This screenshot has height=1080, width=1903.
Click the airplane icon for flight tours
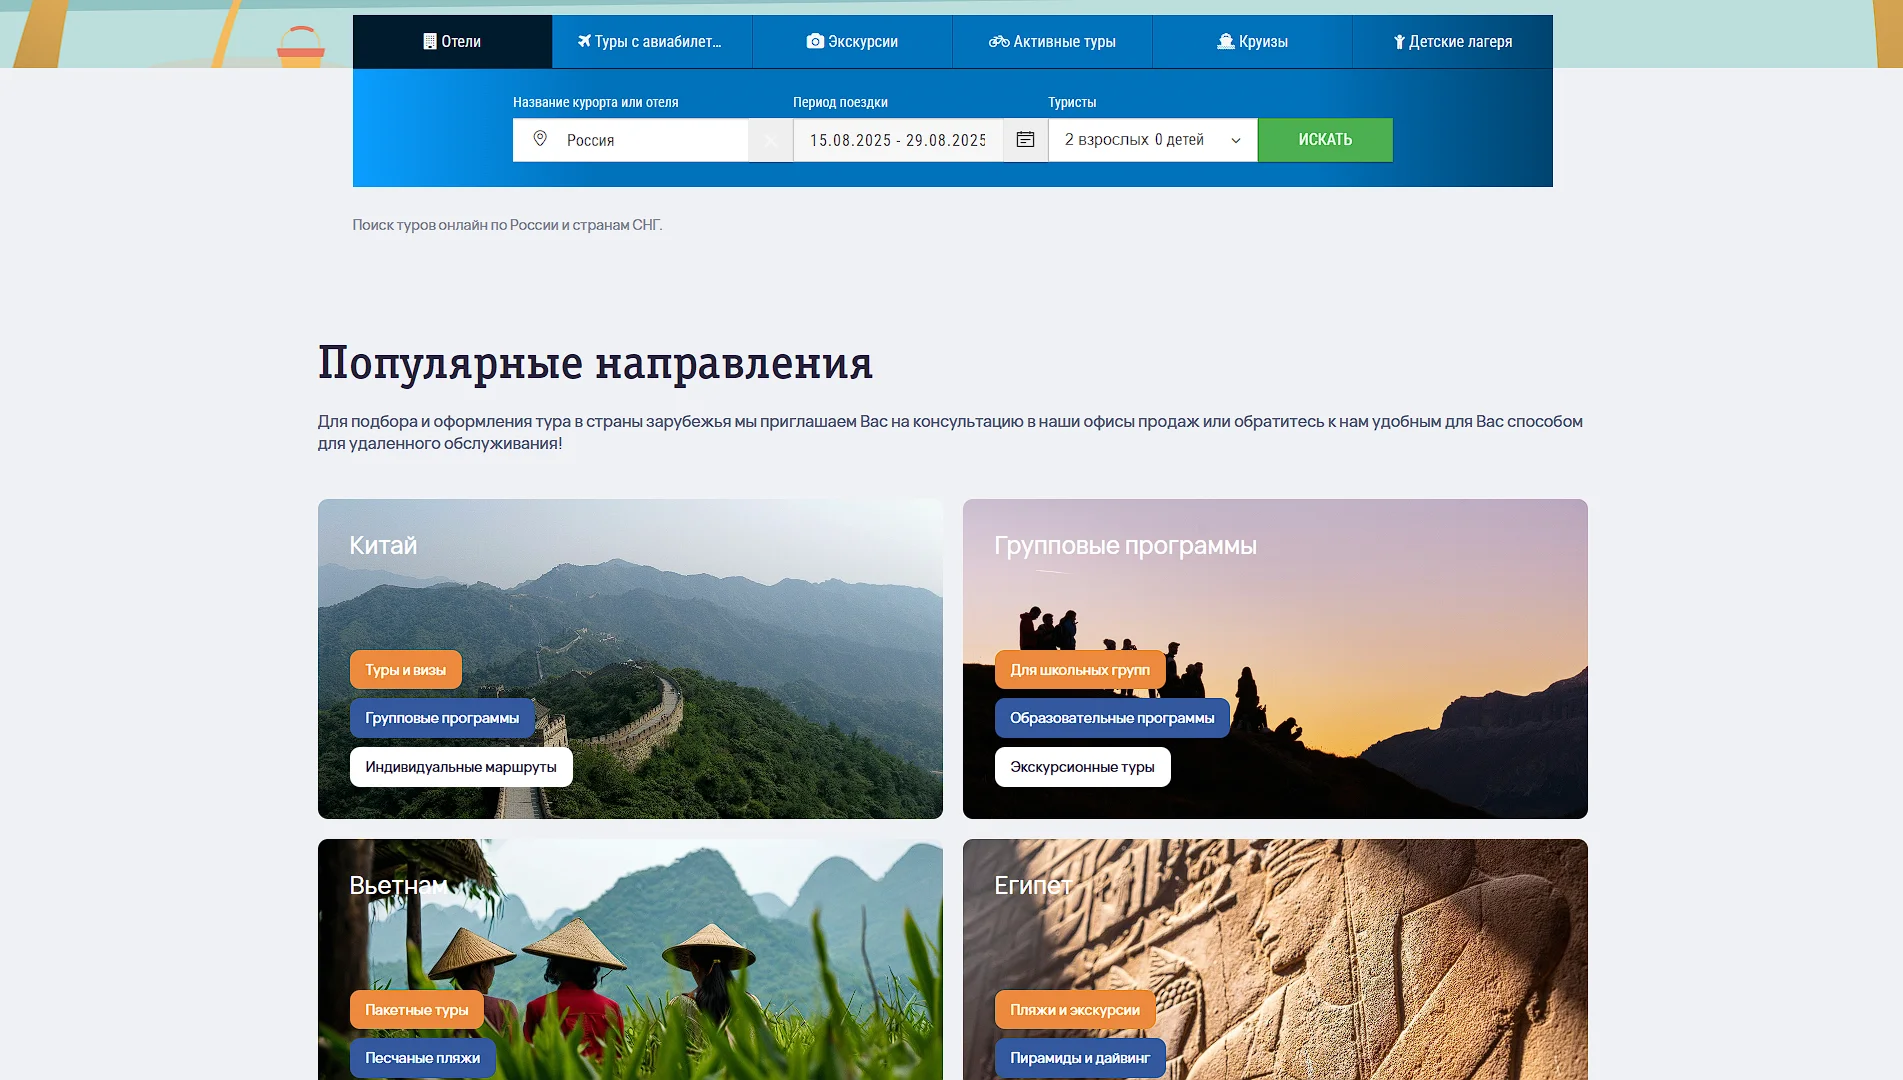tap(585, 42)
